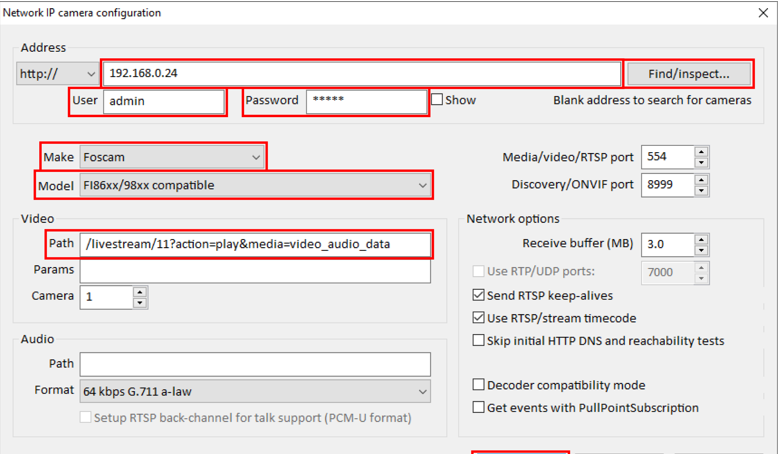
Task: Increase the Camera number stepper
Action: click(x=140, y=292)
